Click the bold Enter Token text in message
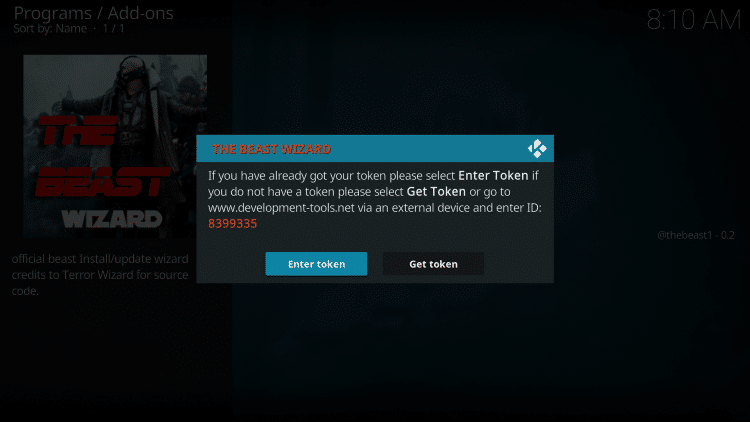Viewport: 750px width, 422px height. tap(493, 176)
